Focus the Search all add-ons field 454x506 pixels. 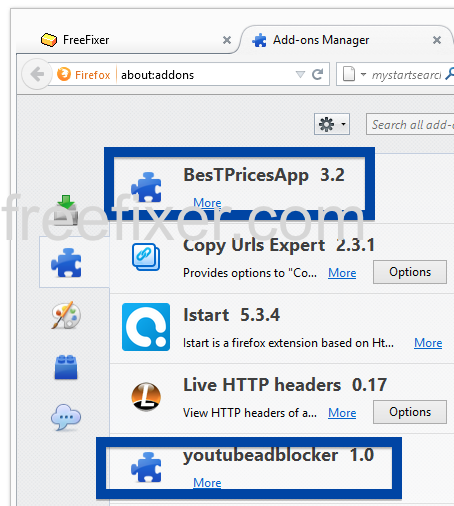(x=410, y=124)
